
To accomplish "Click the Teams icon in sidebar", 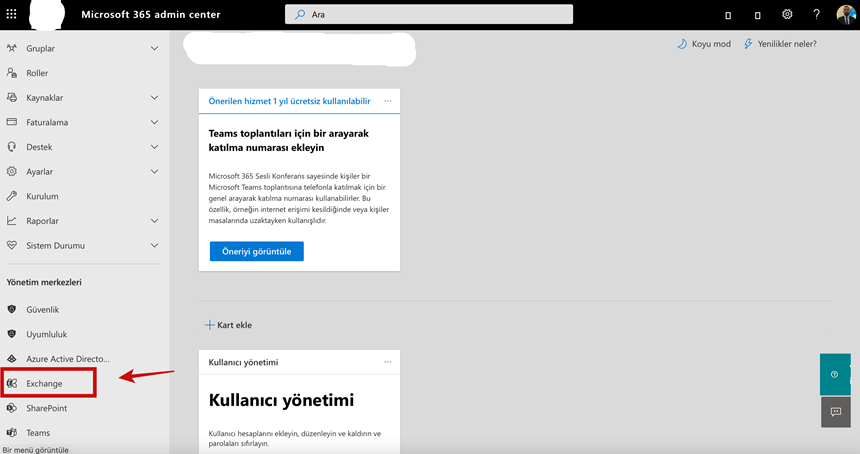I will point(12,433).
